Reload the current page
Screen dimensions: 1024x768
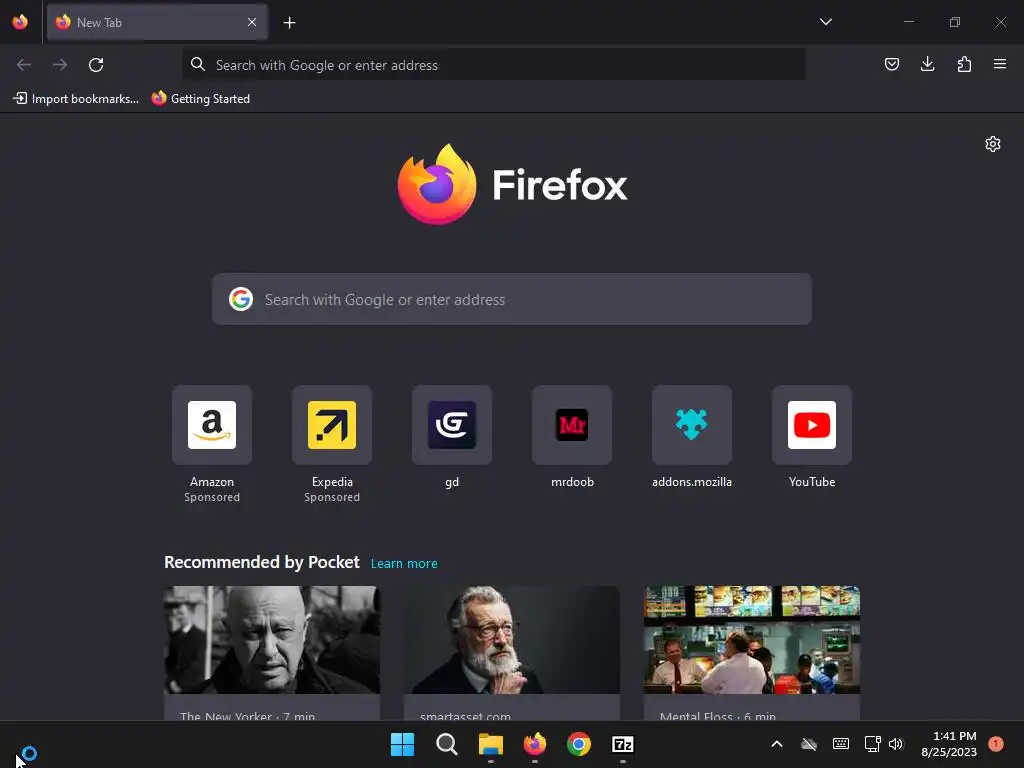click(96, 65)
